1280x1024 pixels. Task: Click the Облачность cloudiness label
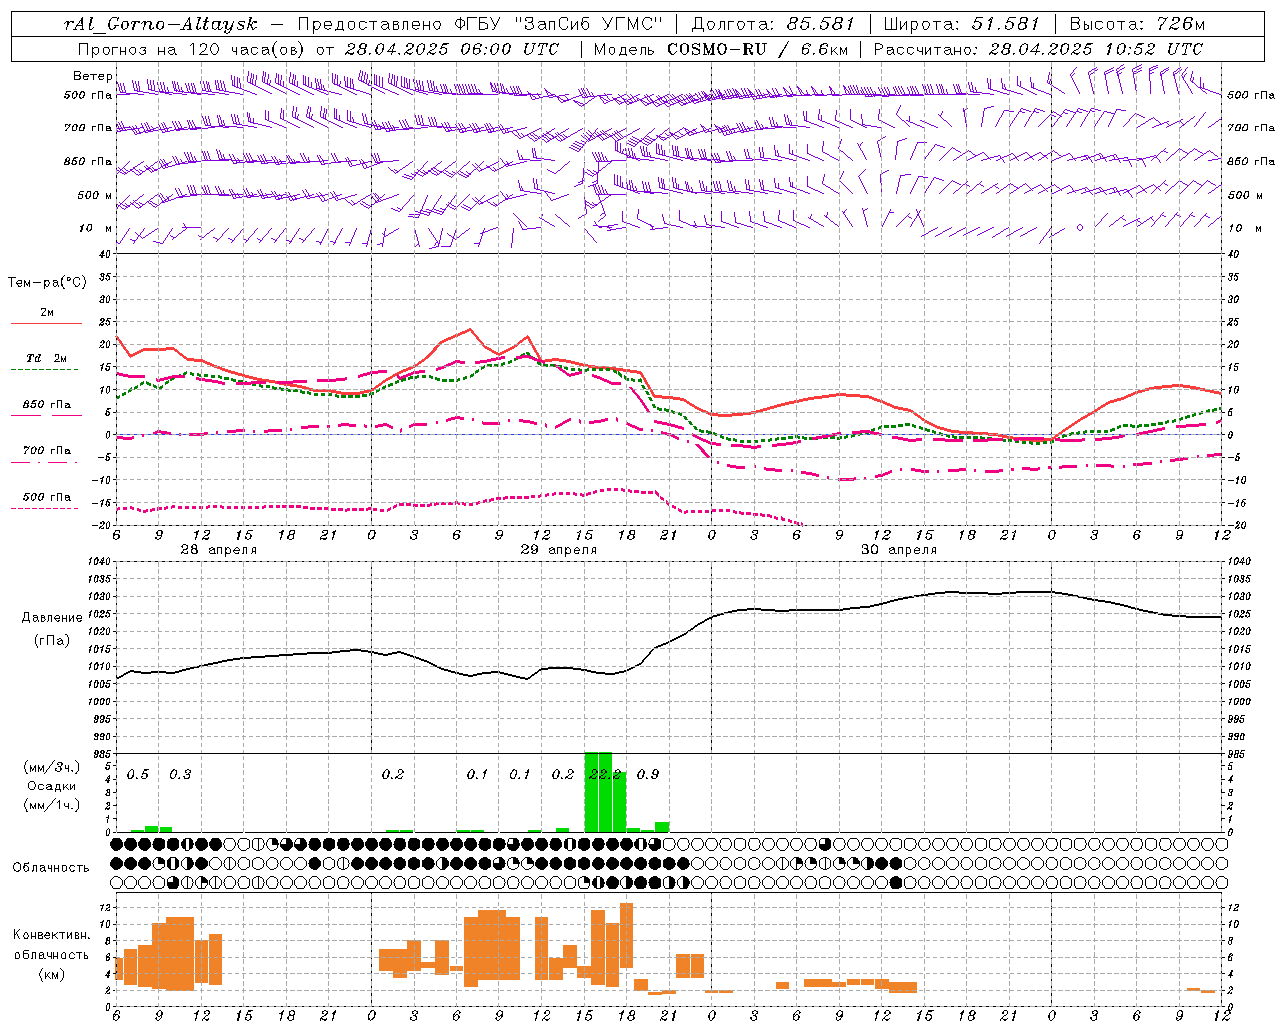[51, 868]
